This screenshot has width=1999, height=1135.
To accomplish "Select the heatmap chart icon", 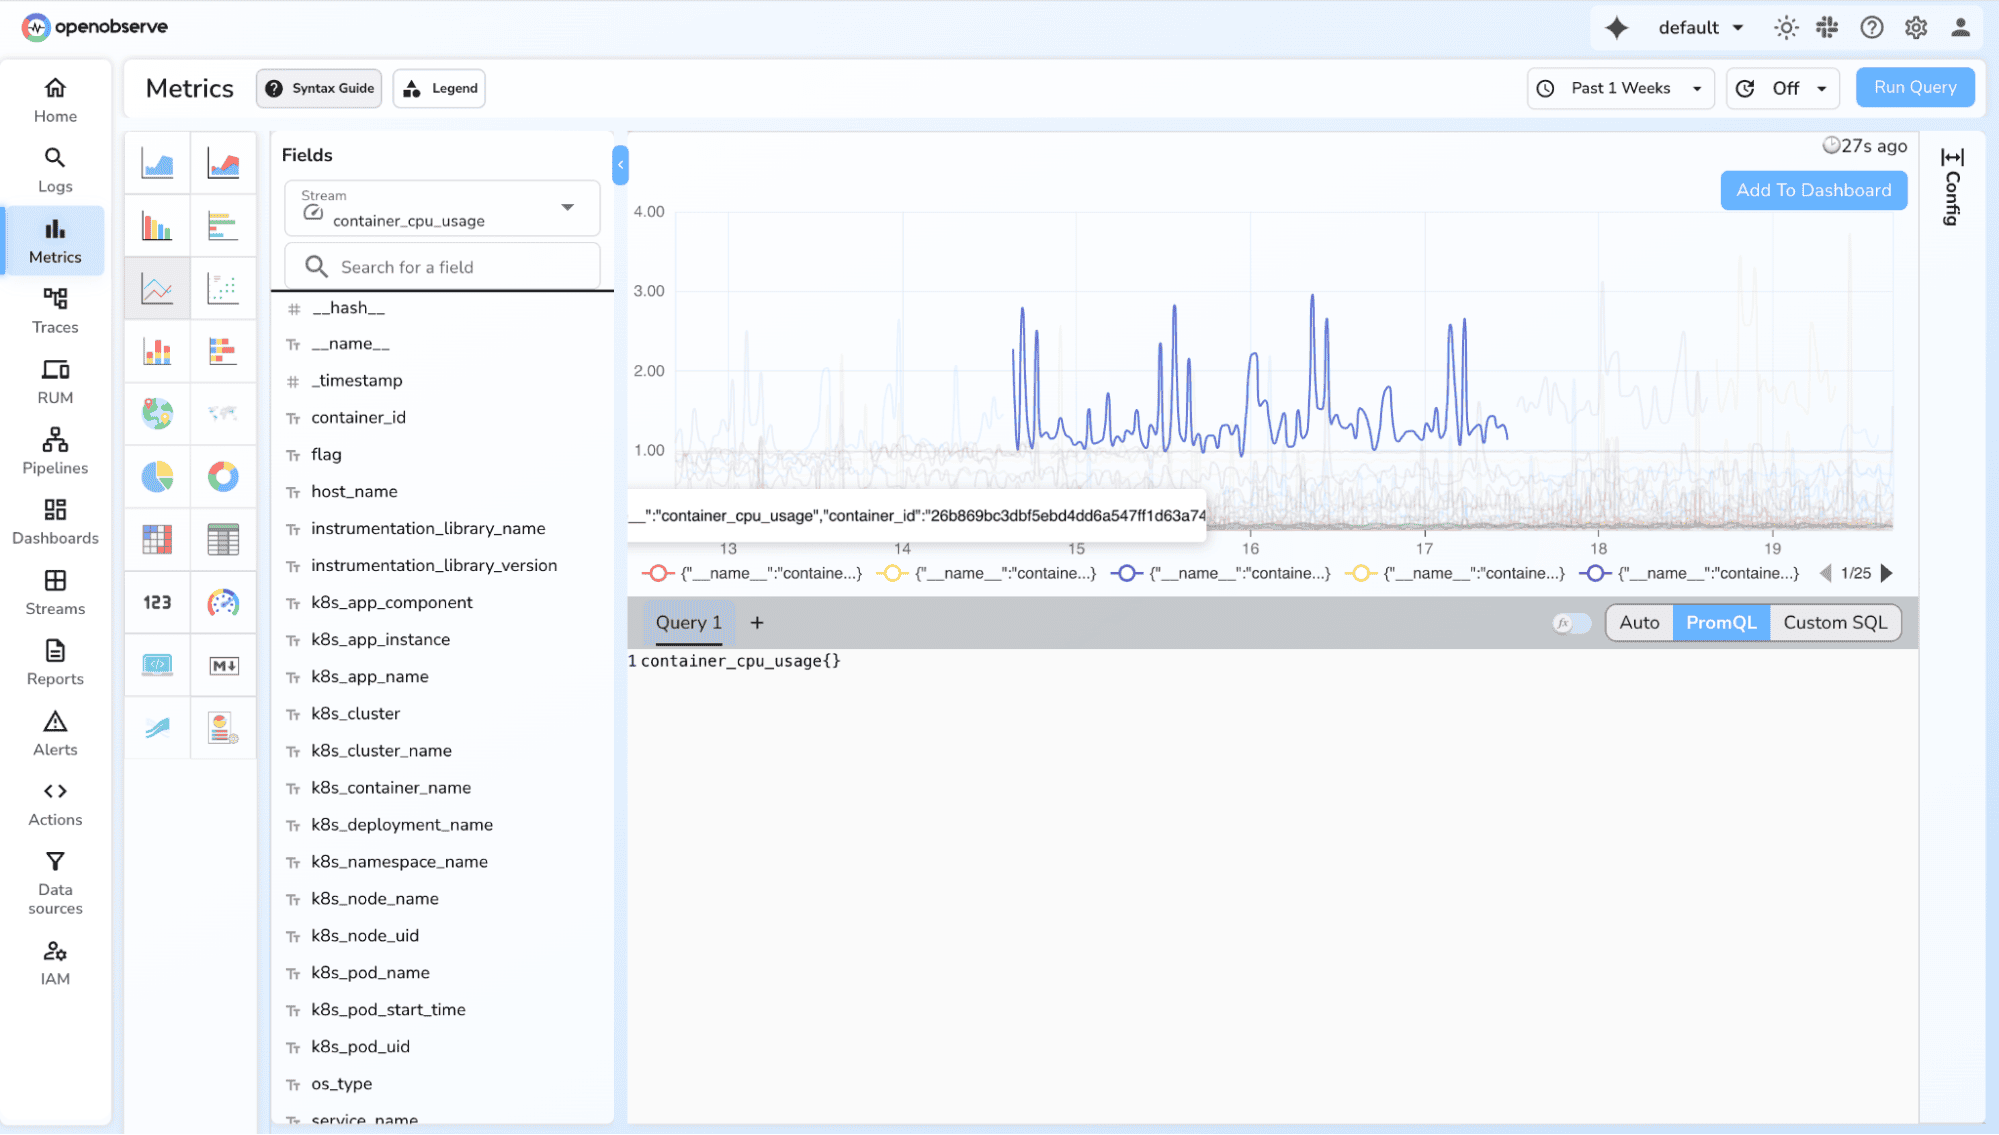I will tap(157, 540).
